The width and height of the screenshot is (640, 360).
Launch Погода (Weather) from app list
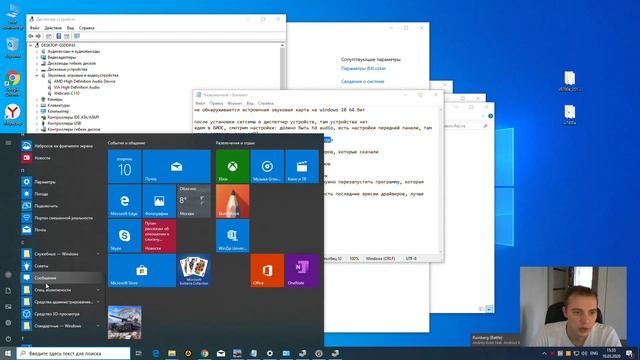pos(61,194)
